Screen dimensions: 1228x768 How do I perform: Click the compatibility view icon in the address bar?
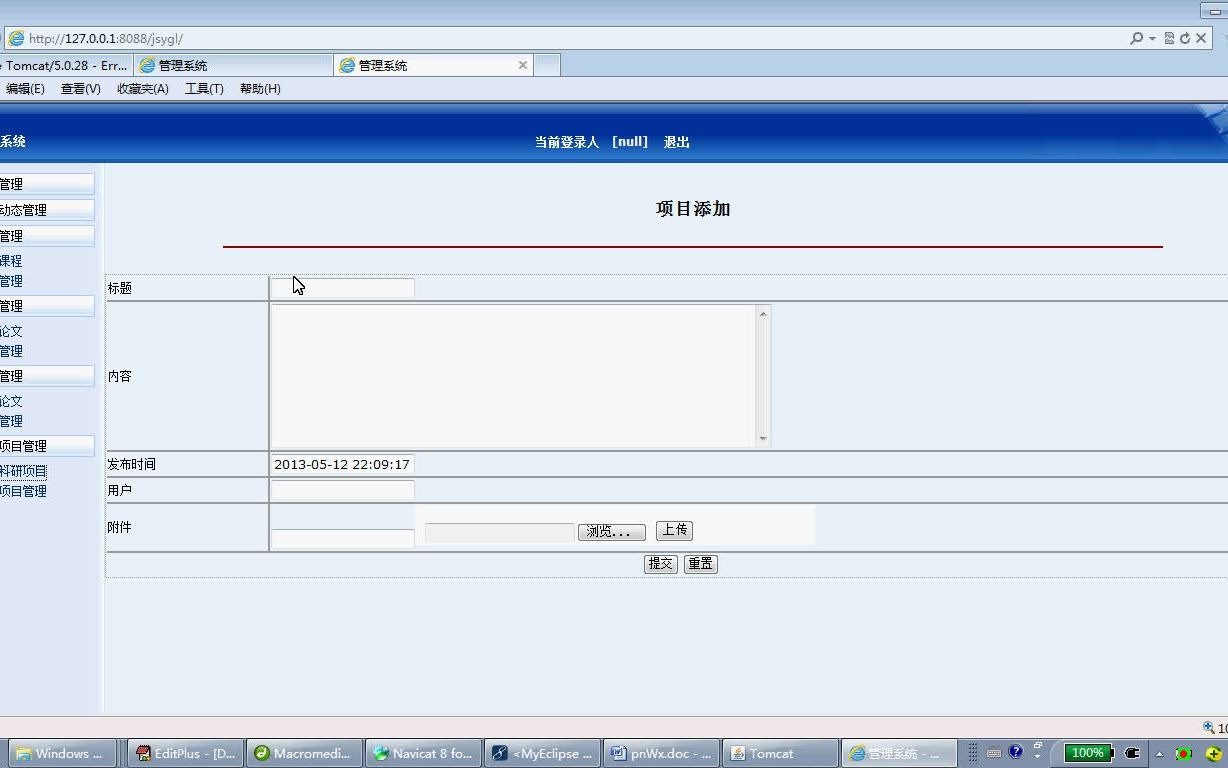coord(1169,38)
